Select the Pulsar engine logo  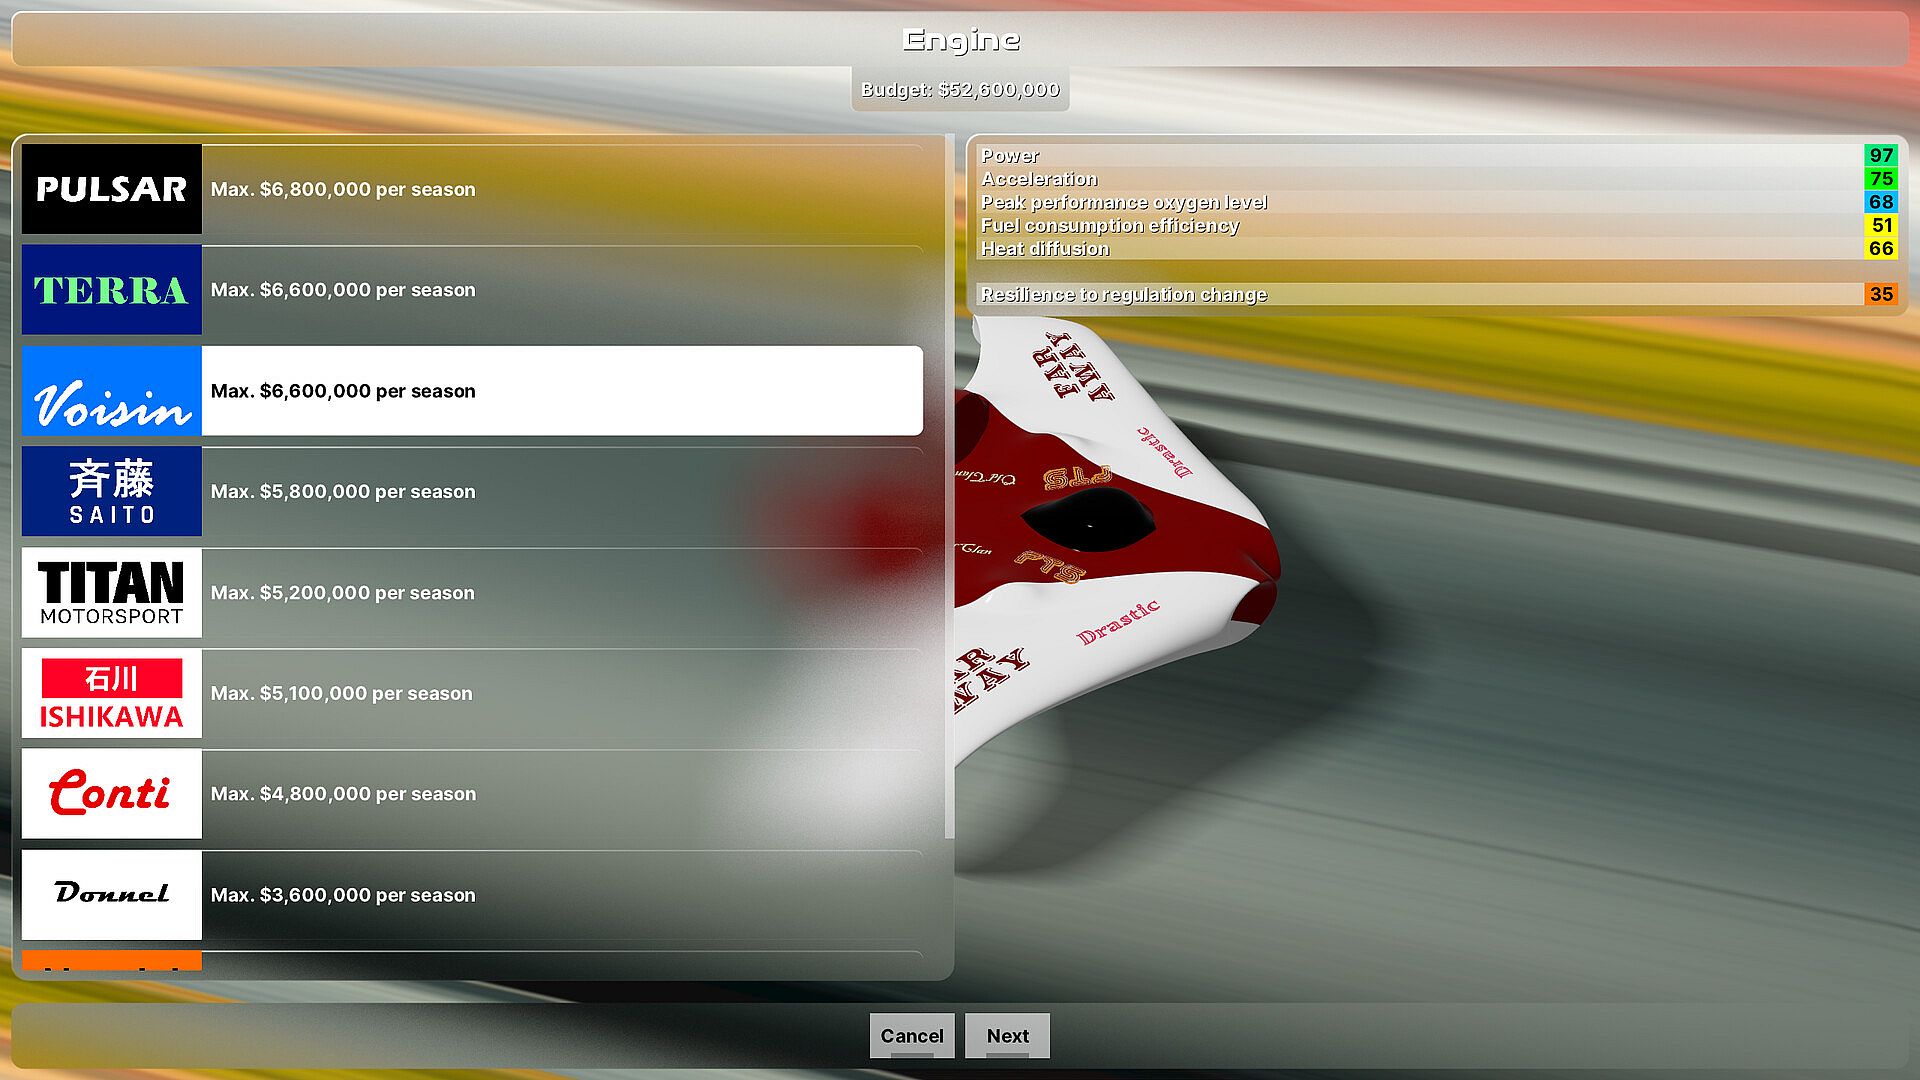pos(111,189)
